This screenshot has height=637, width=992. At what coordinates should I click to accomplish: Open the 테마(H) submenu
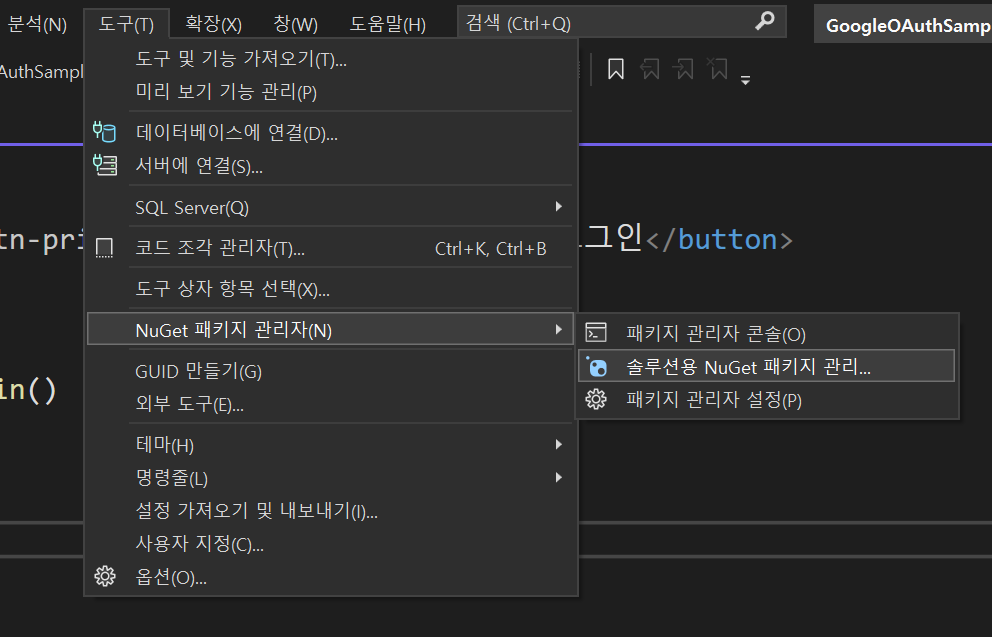[330, 445]
